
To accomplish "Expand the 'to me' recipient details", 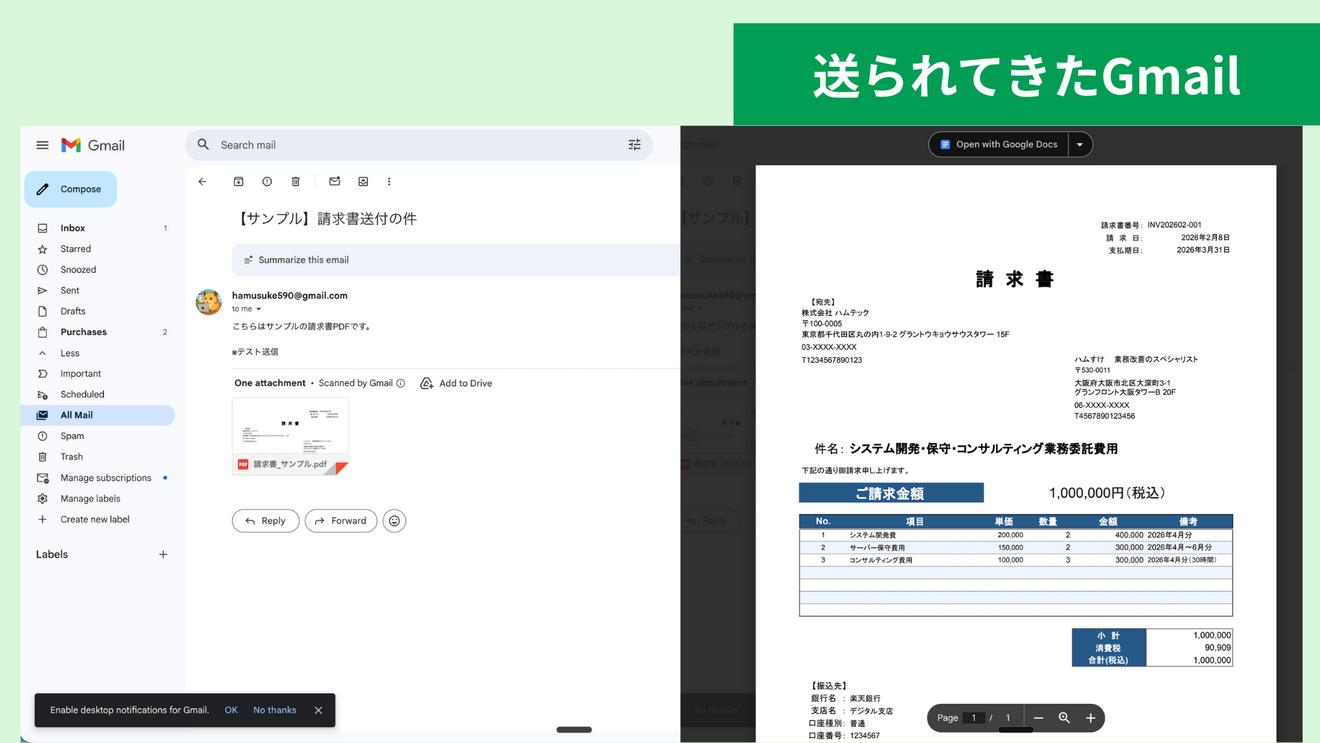I will (259, 309).
